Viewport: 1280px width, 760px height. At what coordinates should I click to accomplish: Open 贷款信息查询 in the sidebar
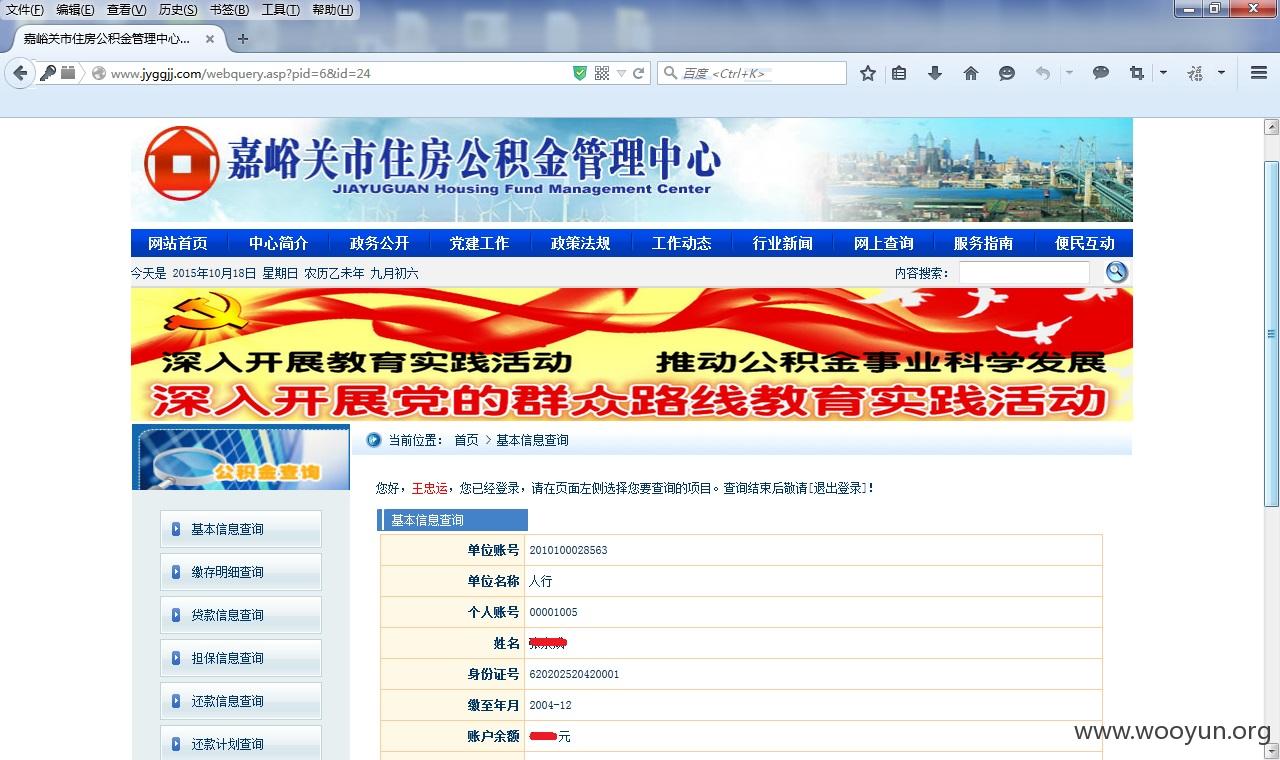click(241, 615)
